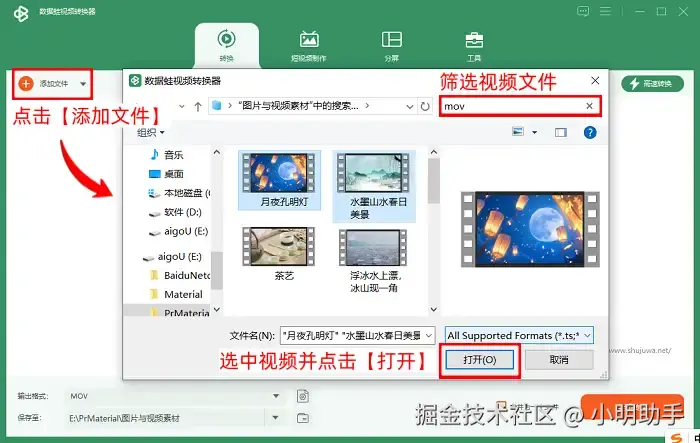Click the up-arrow parent folder button

click(x=198, y=106)
